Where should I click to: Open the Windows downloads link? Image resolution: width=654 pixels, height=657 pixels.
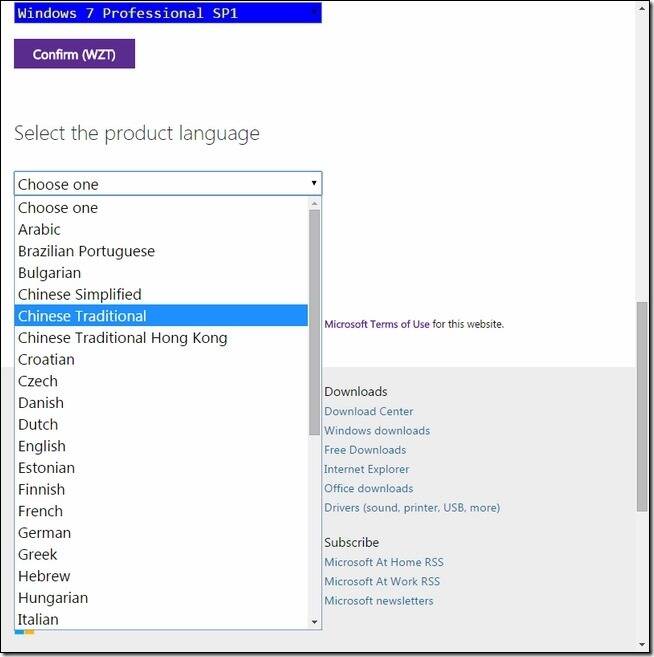377,430
